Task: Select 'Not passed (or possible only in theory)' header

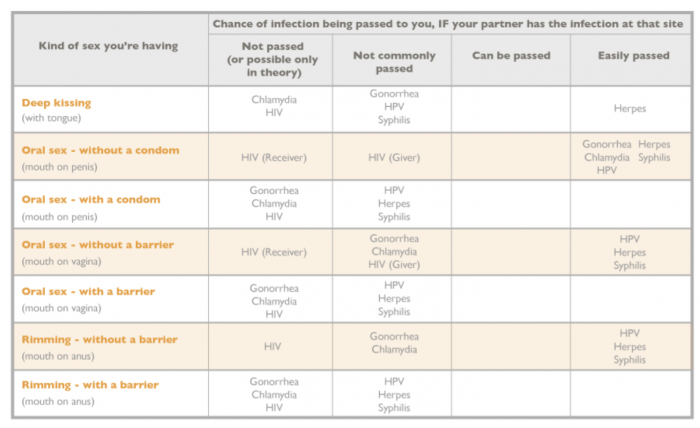Action: click(x=274, y=61)
